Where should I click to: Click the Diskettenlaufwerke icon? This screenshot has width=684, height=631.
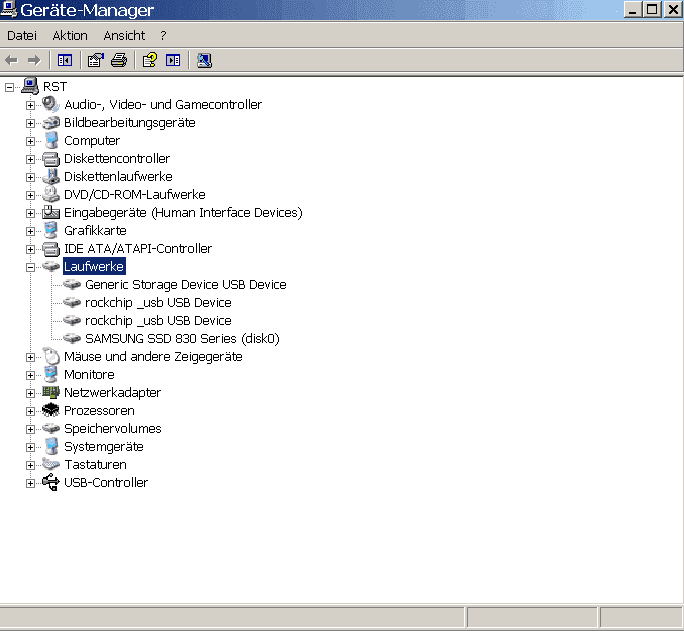51,177
